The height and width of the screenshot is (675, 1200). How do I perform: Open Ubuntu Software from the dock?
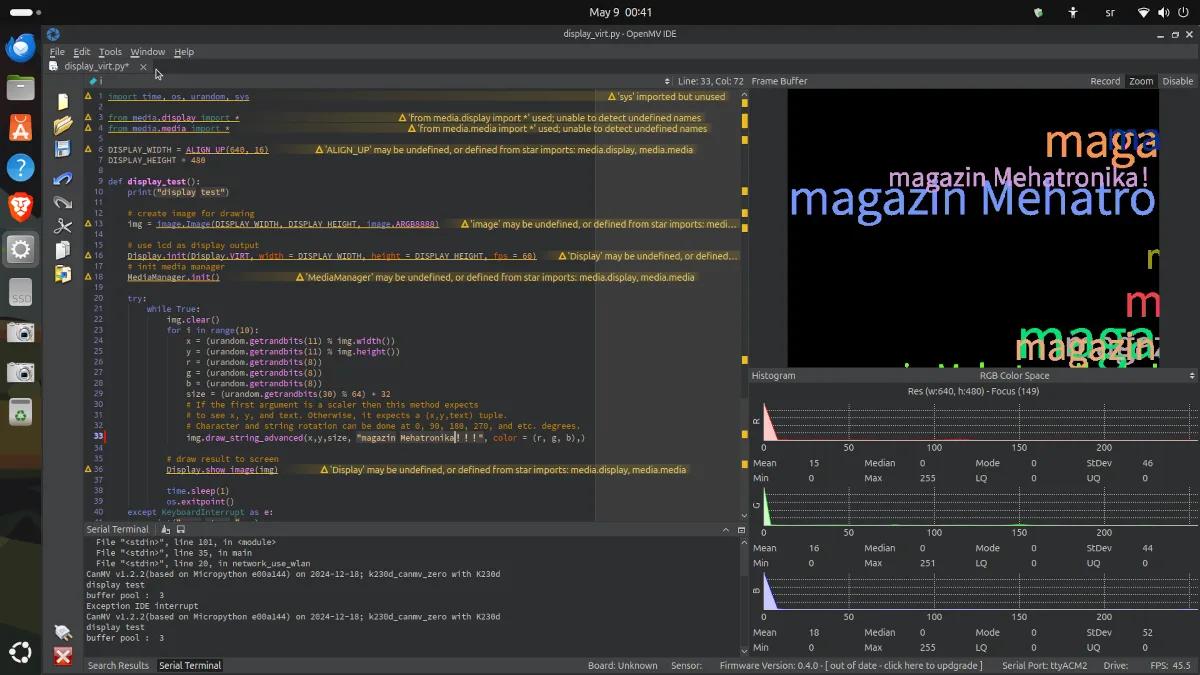[21, 127]
